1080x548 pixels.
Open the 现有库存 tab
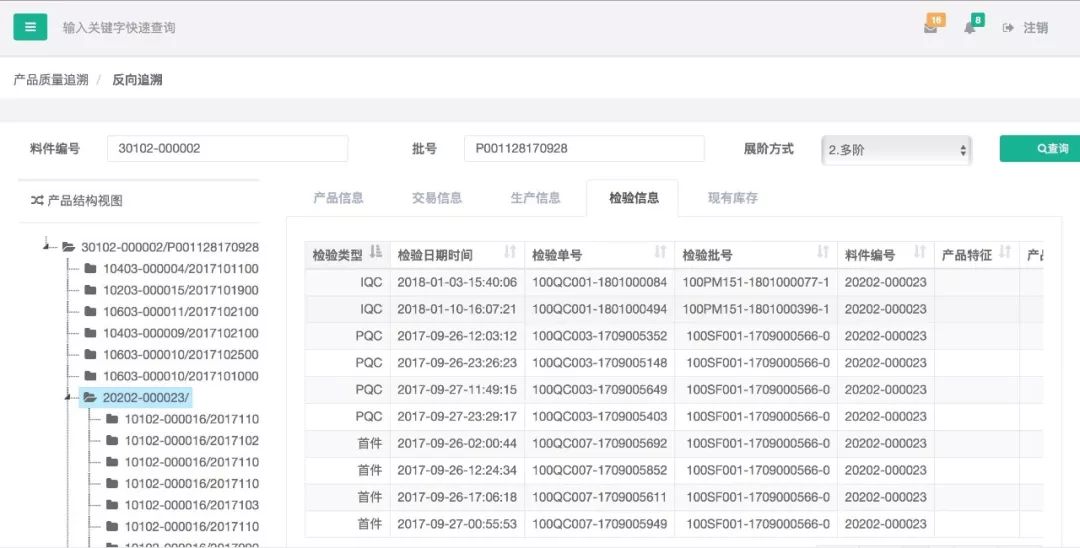point(733,198)
